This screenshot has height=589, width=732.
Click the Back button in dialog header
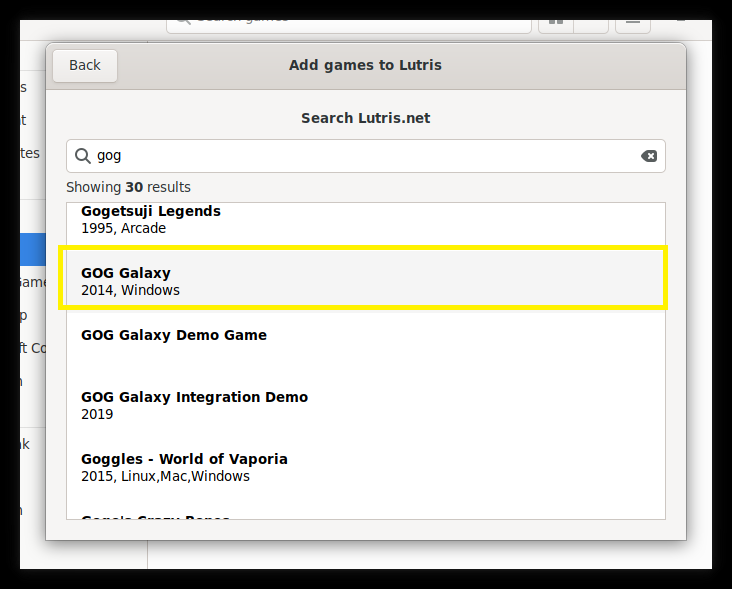pos(85,66)
